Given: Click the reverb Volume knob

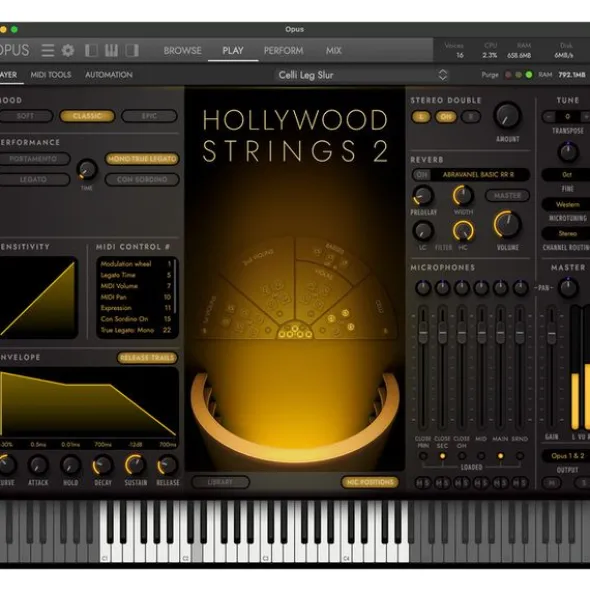Looking at the screenshot, I should pyautogui.click(x=507, y=225).
